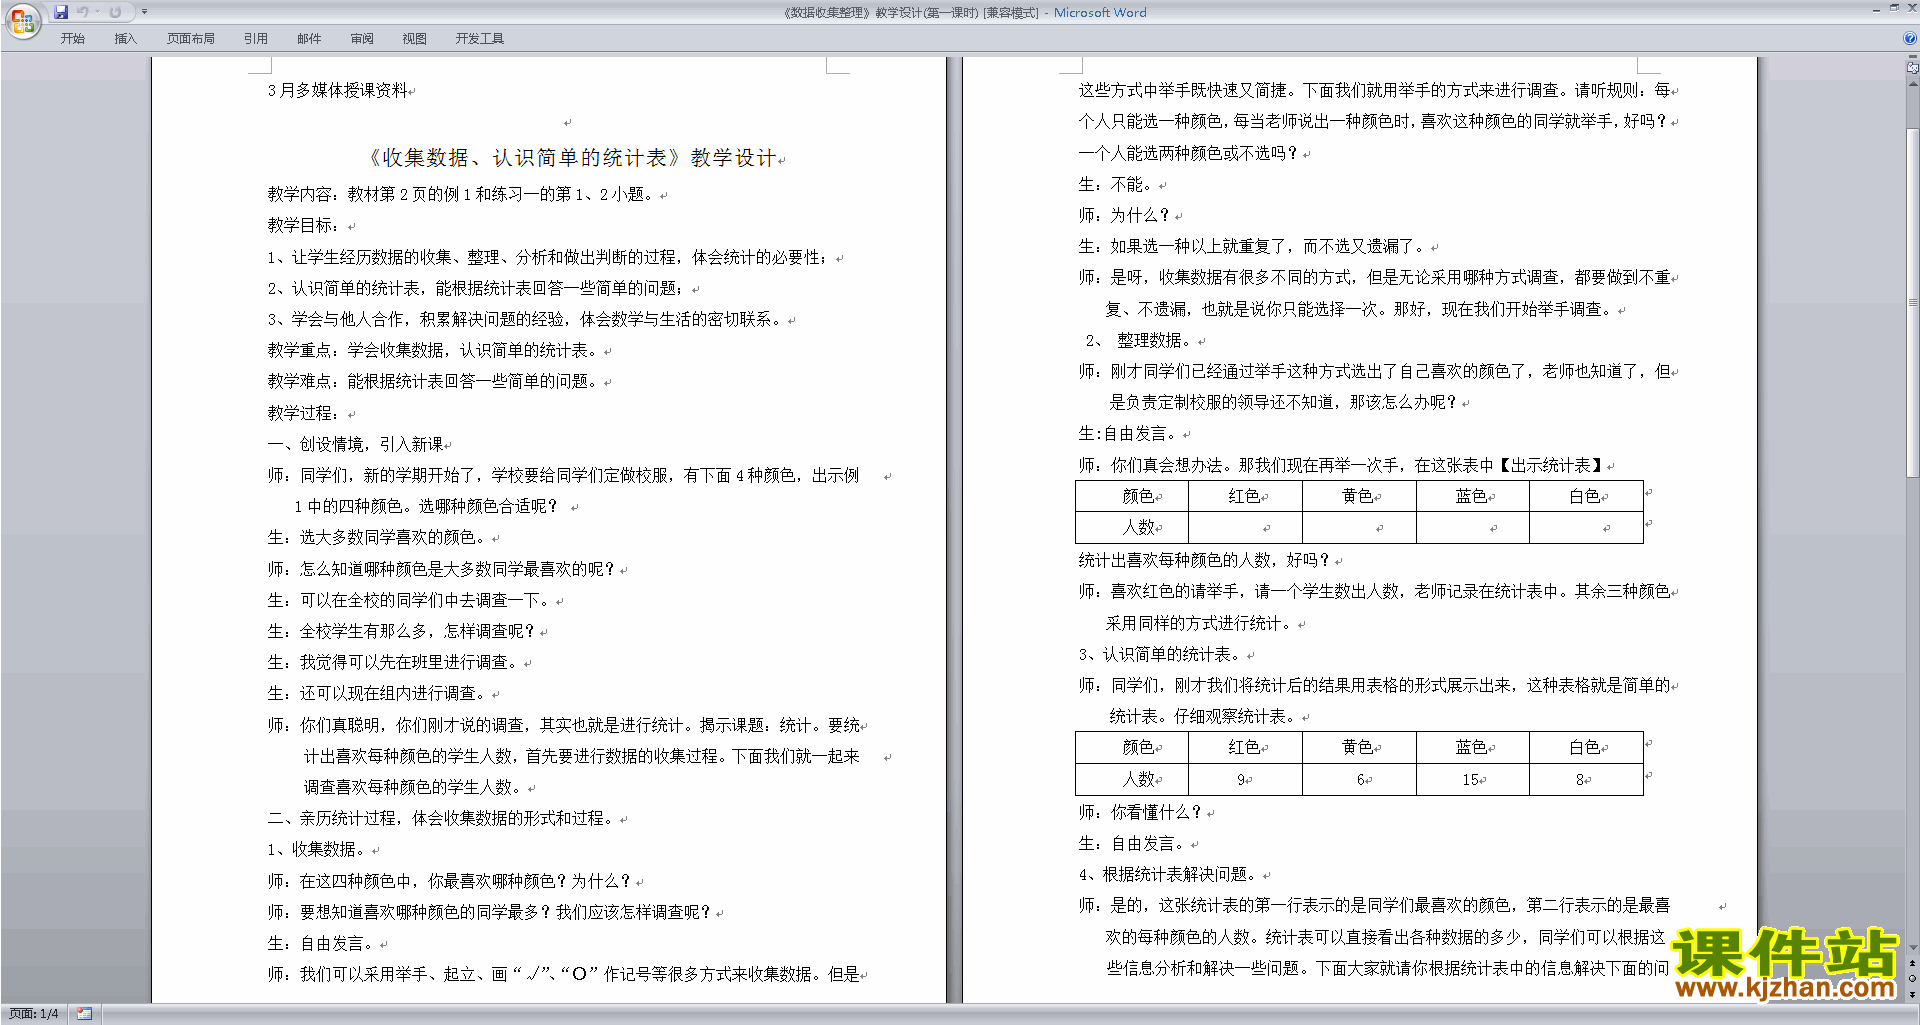Click the heading 一、创设情境,引入新课
Viewport: 1920px width, 1025px height.
tap(355, 444)
